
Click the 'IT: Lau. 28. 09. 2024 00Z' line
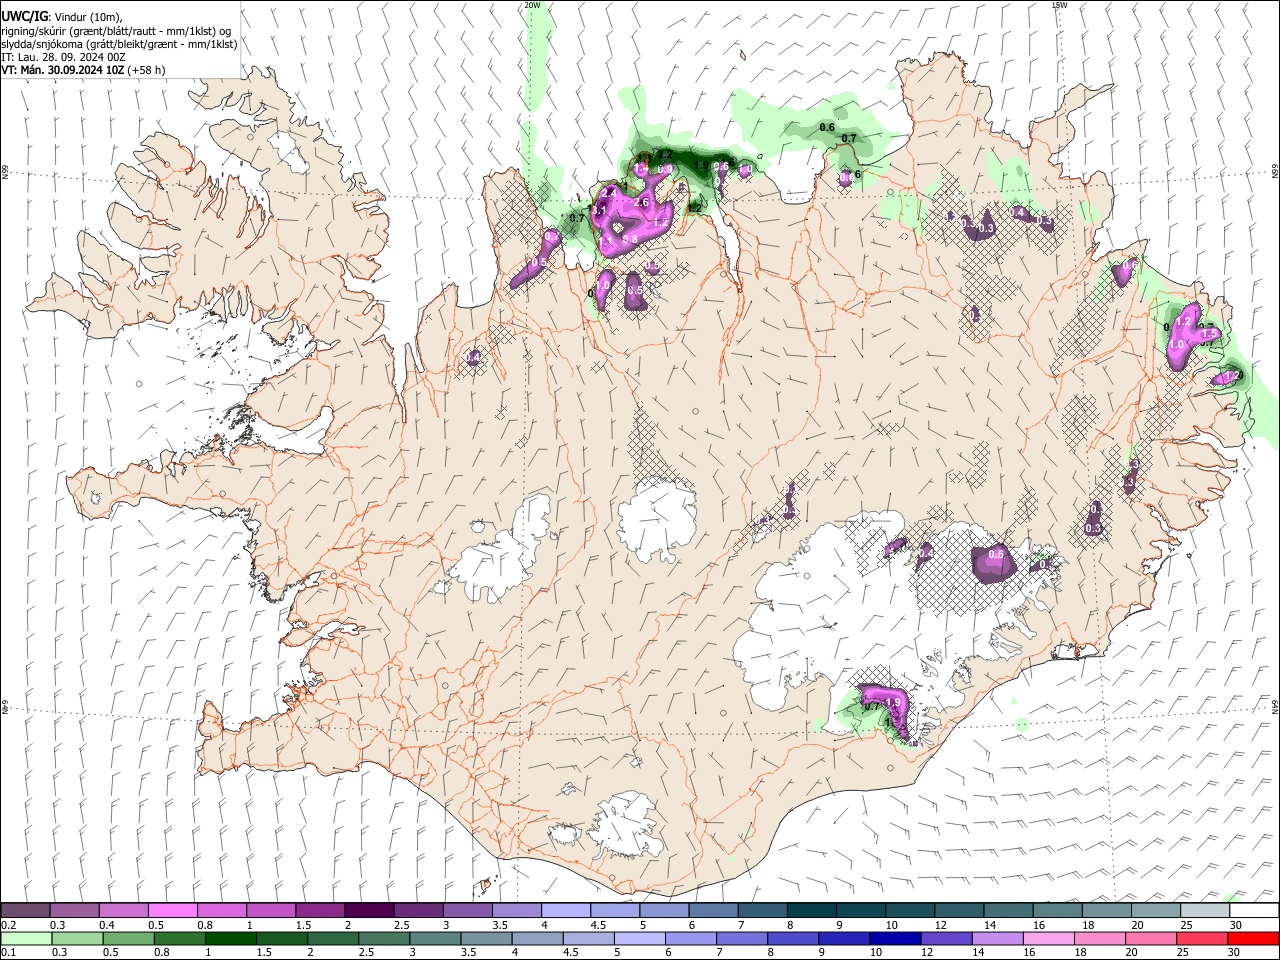click(63, 57)
